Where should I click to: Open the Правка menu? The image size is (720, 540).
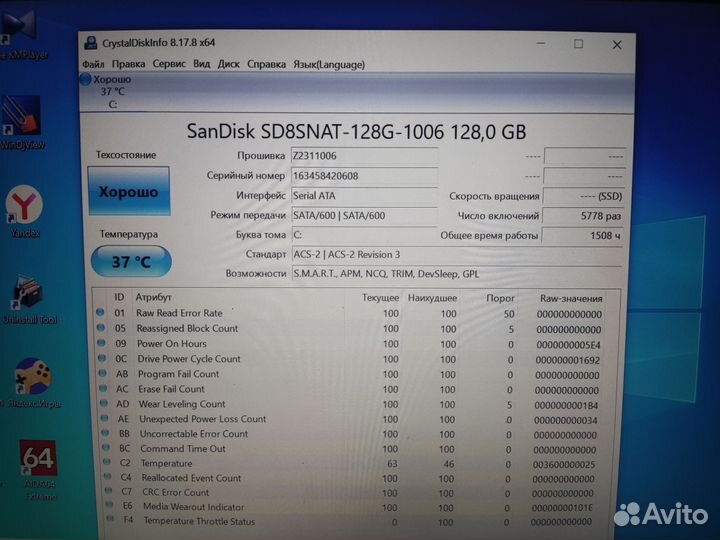click(x=128, y=64)
